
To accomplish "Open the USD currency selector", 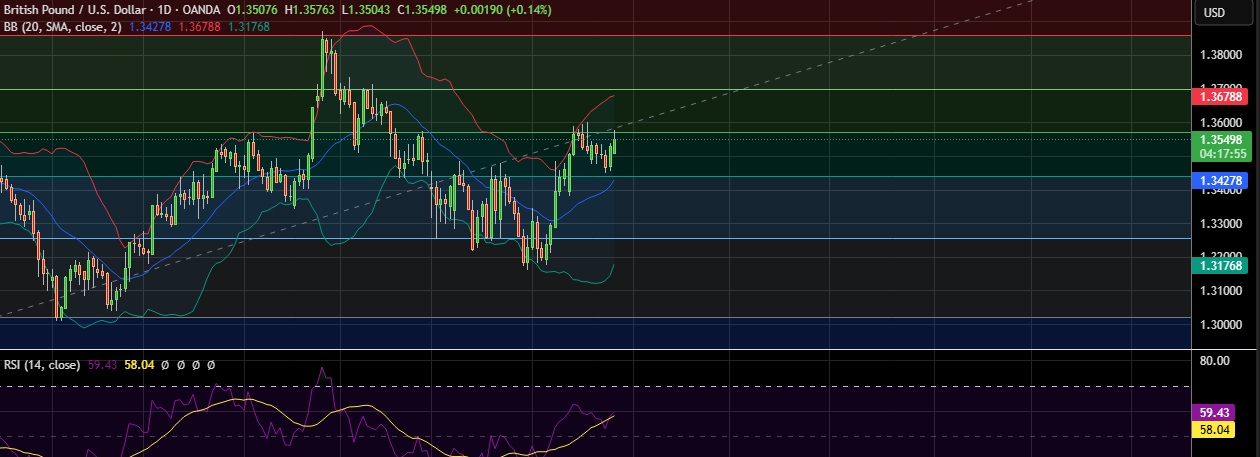I will (x=1214, y=13).
